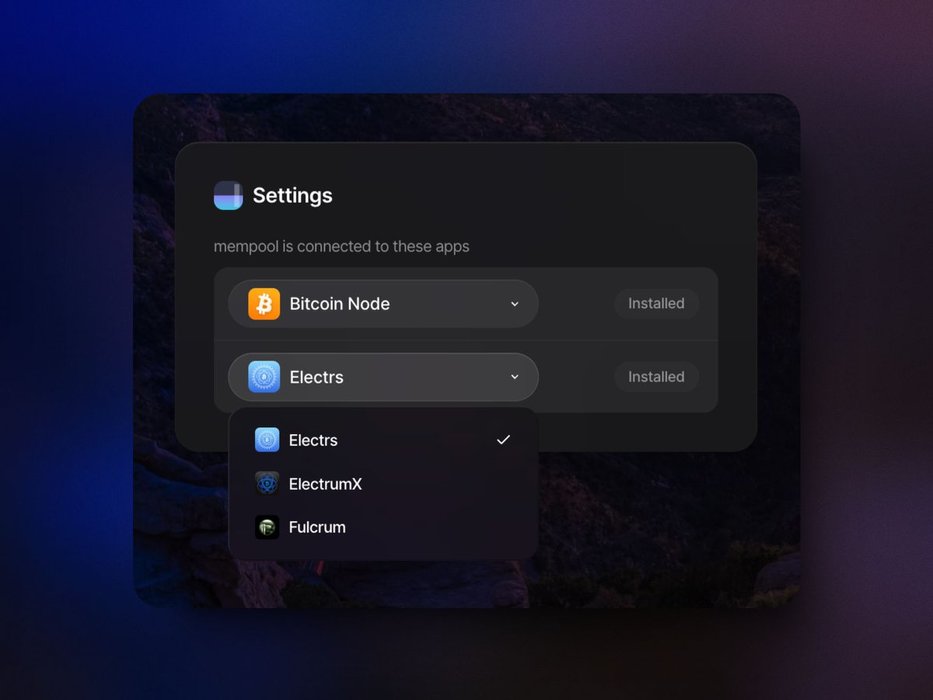The width and height of the screenshot is (933, 700).
Task: Click the Settings heading text
Action: point(292,196)
